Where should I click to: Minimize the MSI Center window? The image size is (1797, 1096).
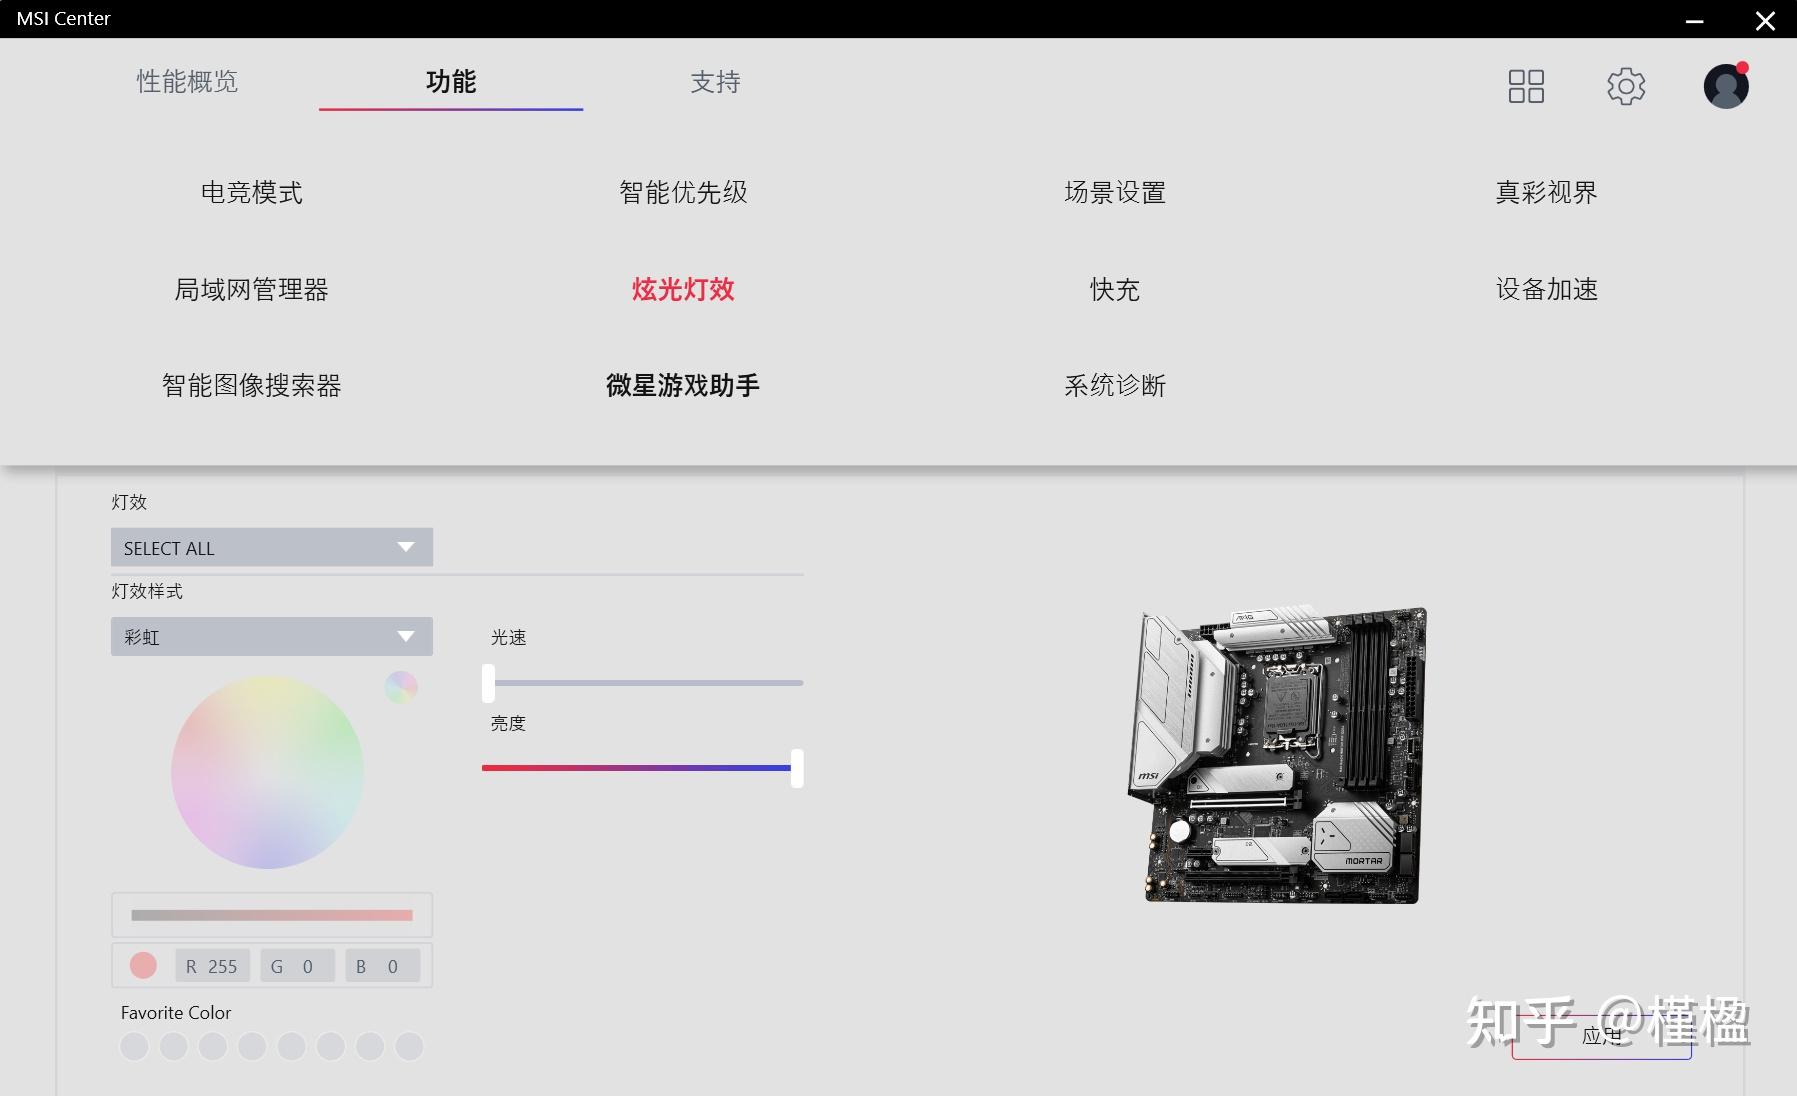click(x=1694, y=20)
